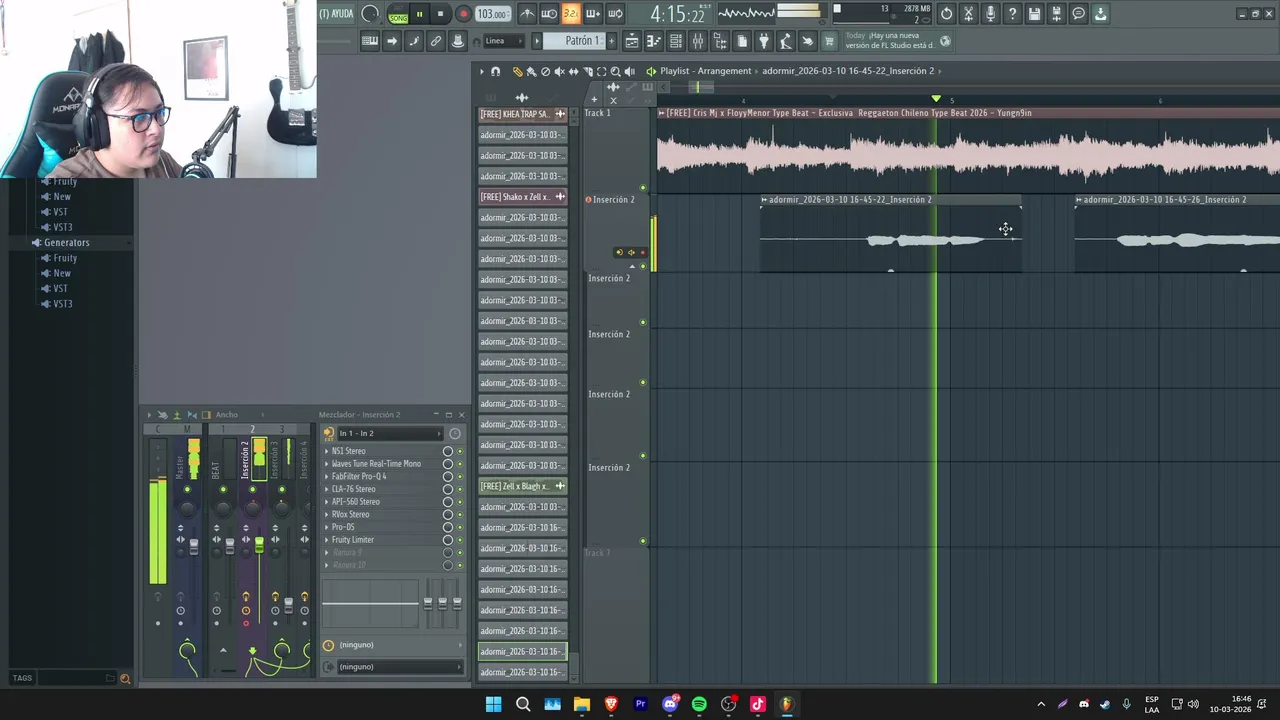Collapse the Generators tree node
This screenshot has height=720, width=1280.
(36, 243)
